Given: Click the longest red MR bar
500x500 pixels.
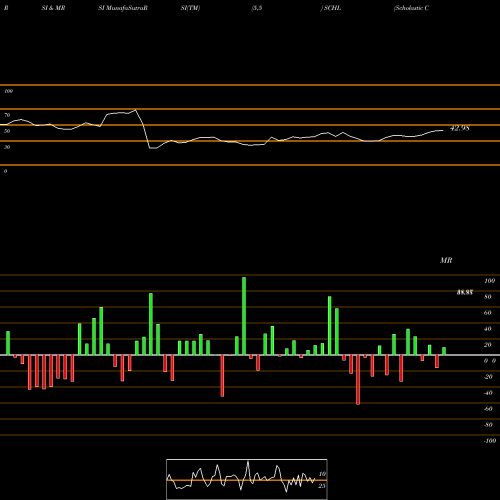Looking at the screenshot, I should click(358, 380).
